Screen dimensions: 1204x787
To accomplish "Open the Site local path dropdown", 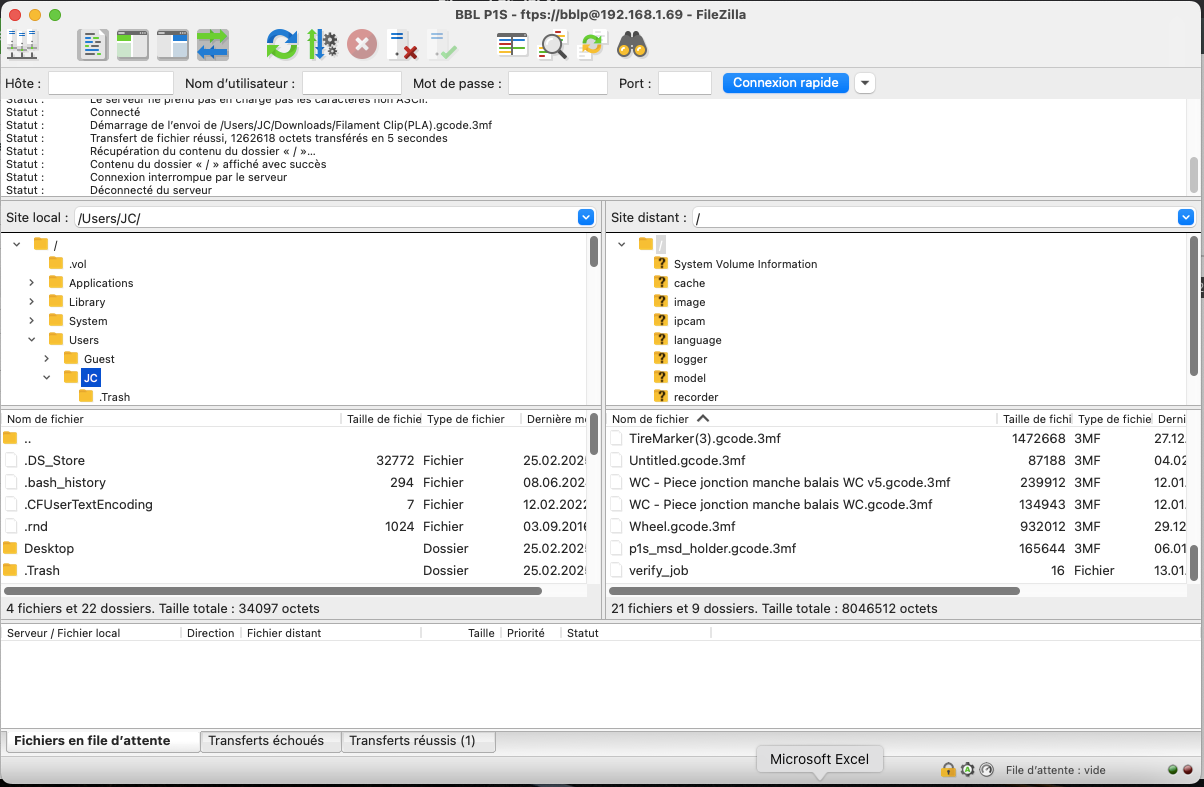I will point(586,217).
